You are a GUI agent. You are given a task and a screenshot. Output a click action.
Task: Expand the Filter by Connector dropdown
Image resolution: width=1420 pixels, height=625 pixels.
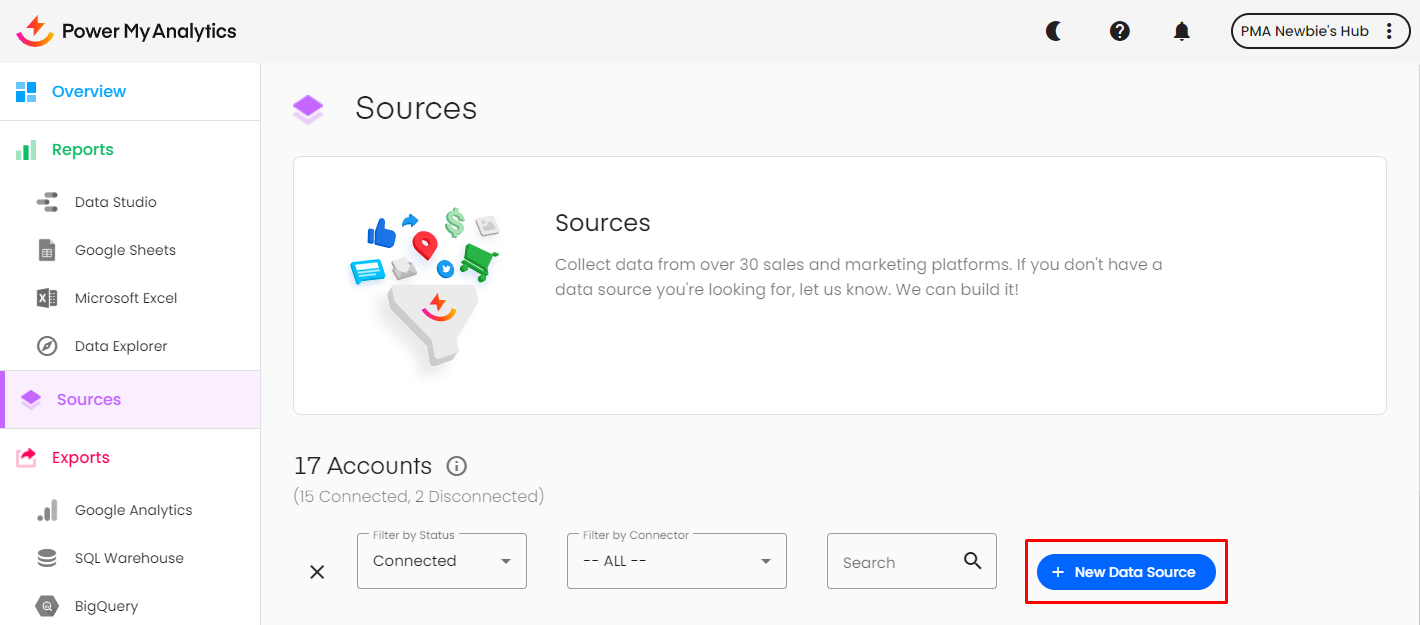pos(676,561)
